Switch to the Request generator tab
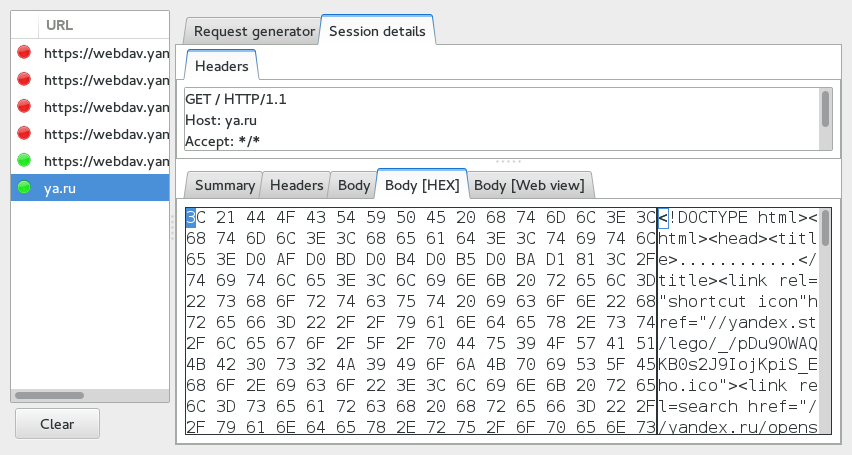The image size is (852, 455). point(254,31)
